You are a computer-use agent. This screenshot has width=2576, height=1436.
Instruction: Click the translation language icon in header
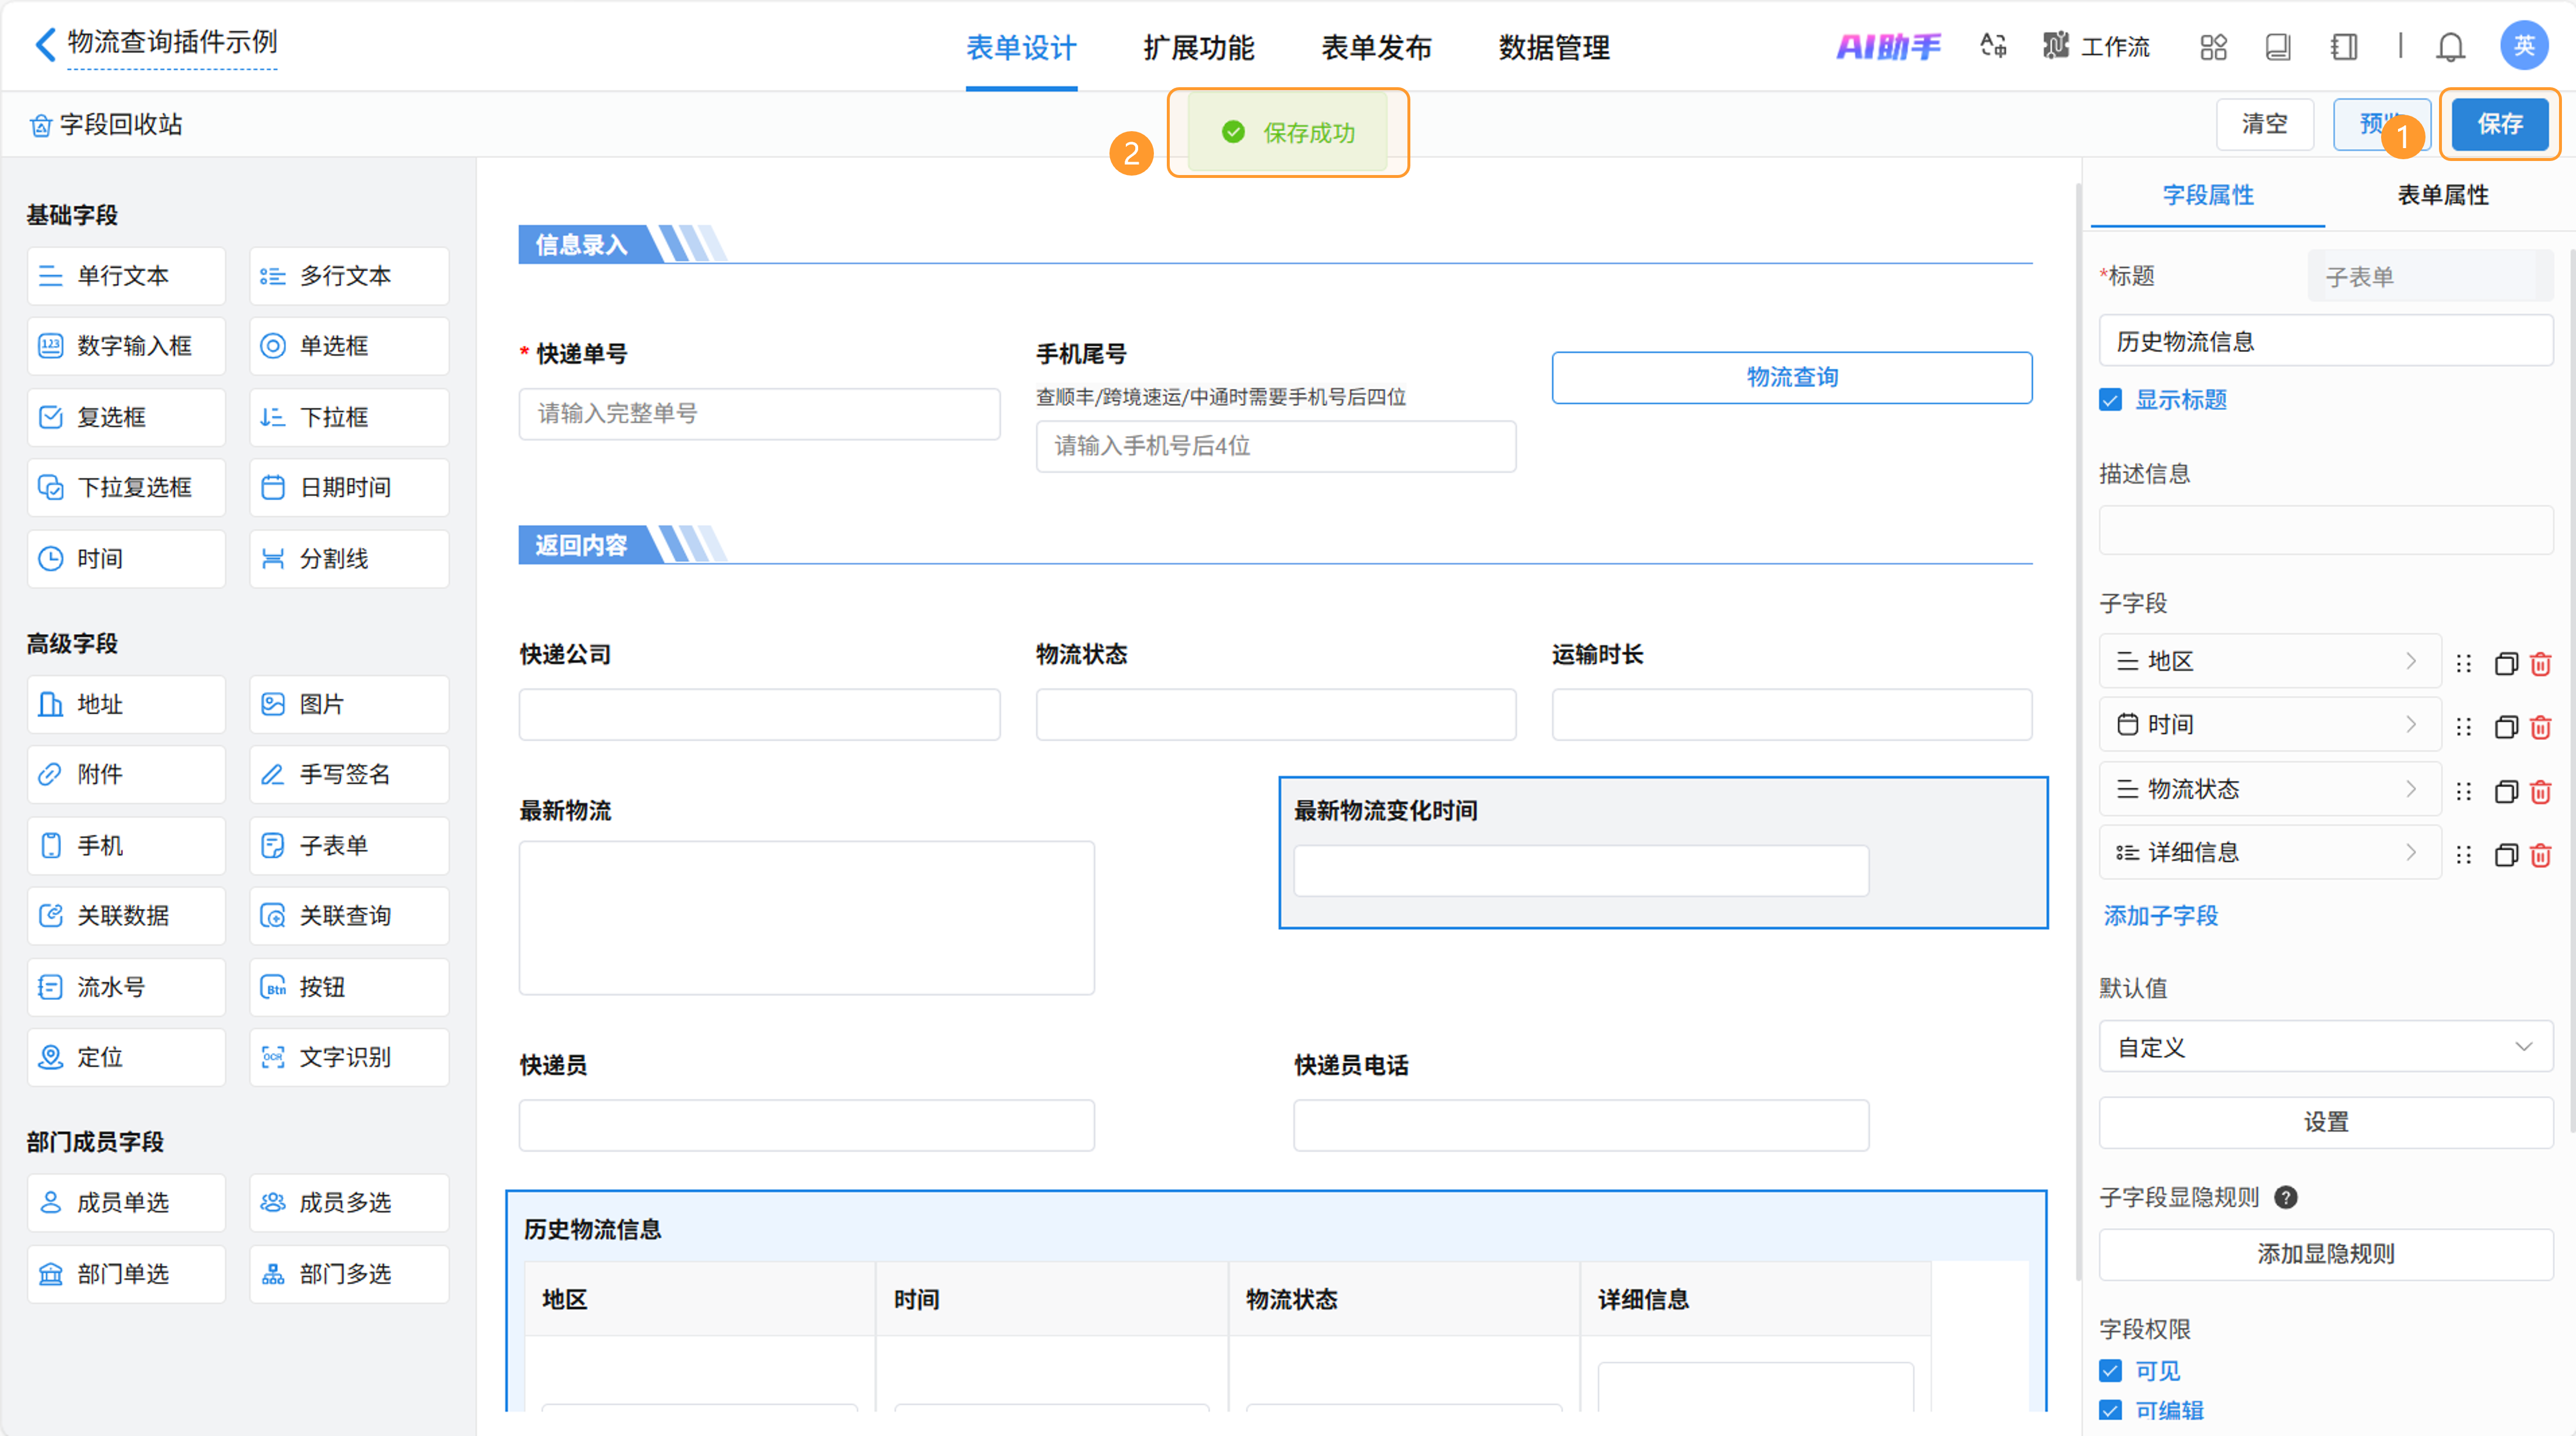click(x=1993, y=46)
